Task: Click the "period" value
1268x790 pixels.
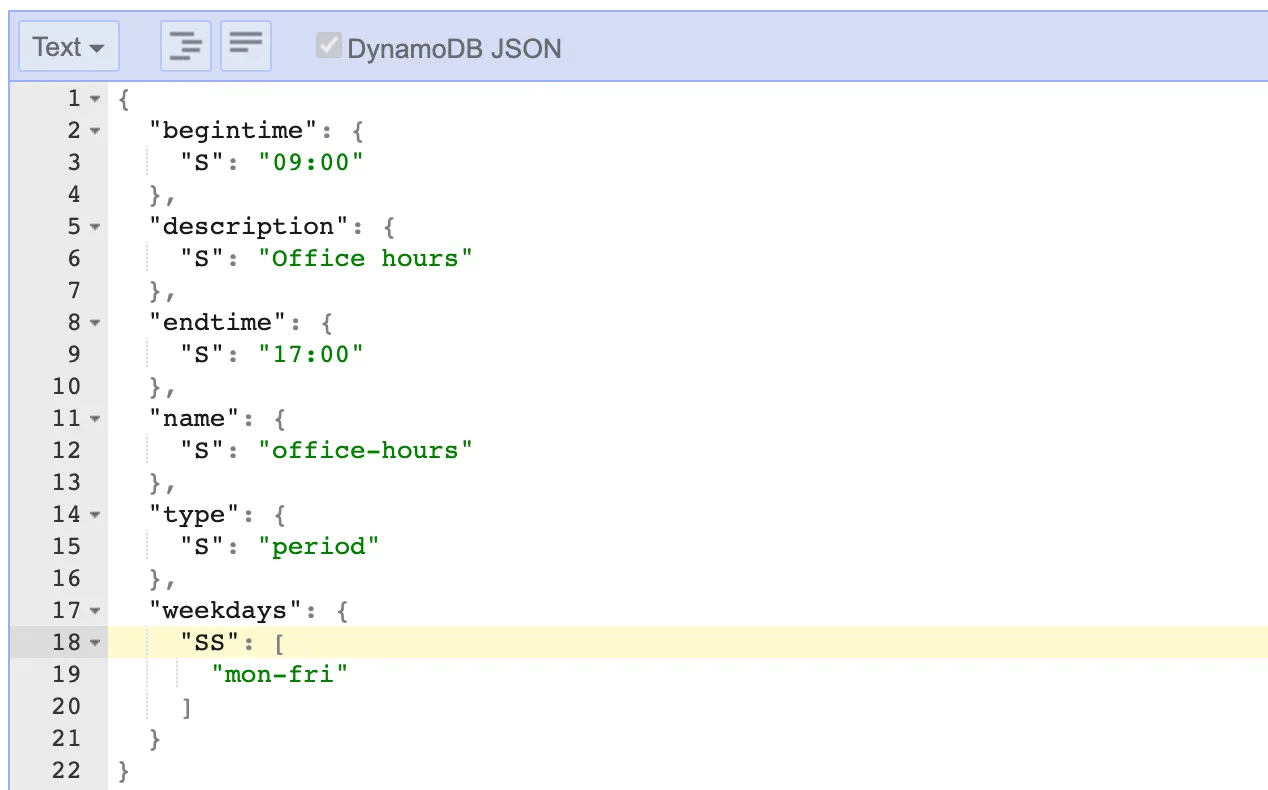Action: (x=319, y=546)
